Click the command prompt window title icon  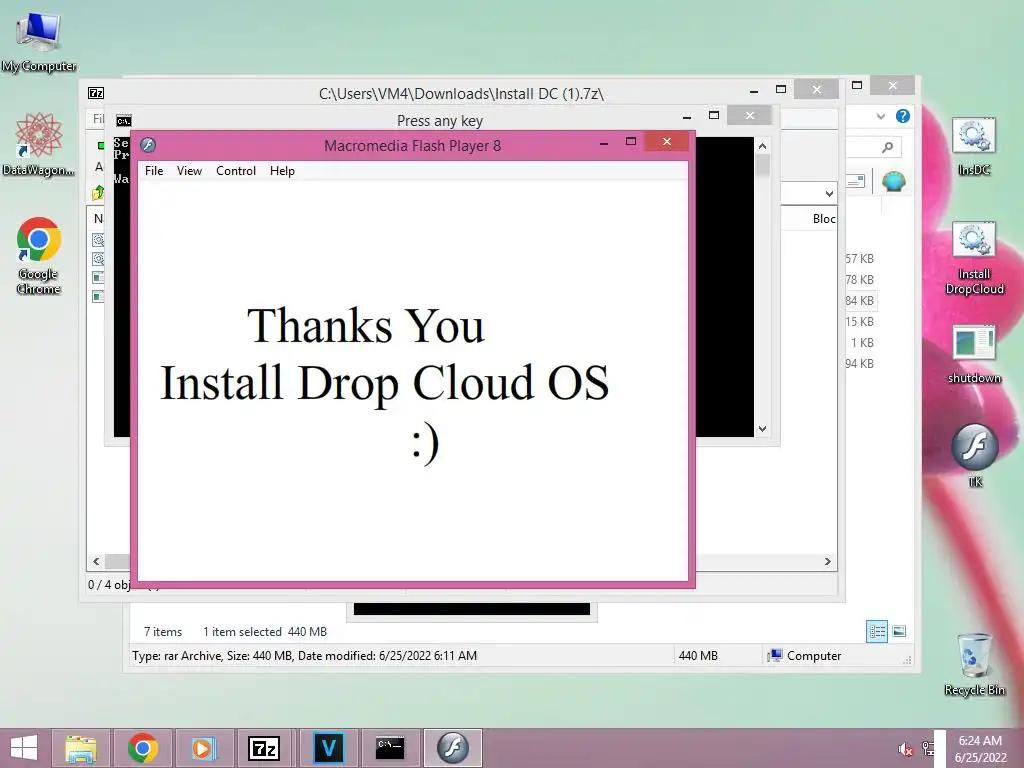(123, 121)
